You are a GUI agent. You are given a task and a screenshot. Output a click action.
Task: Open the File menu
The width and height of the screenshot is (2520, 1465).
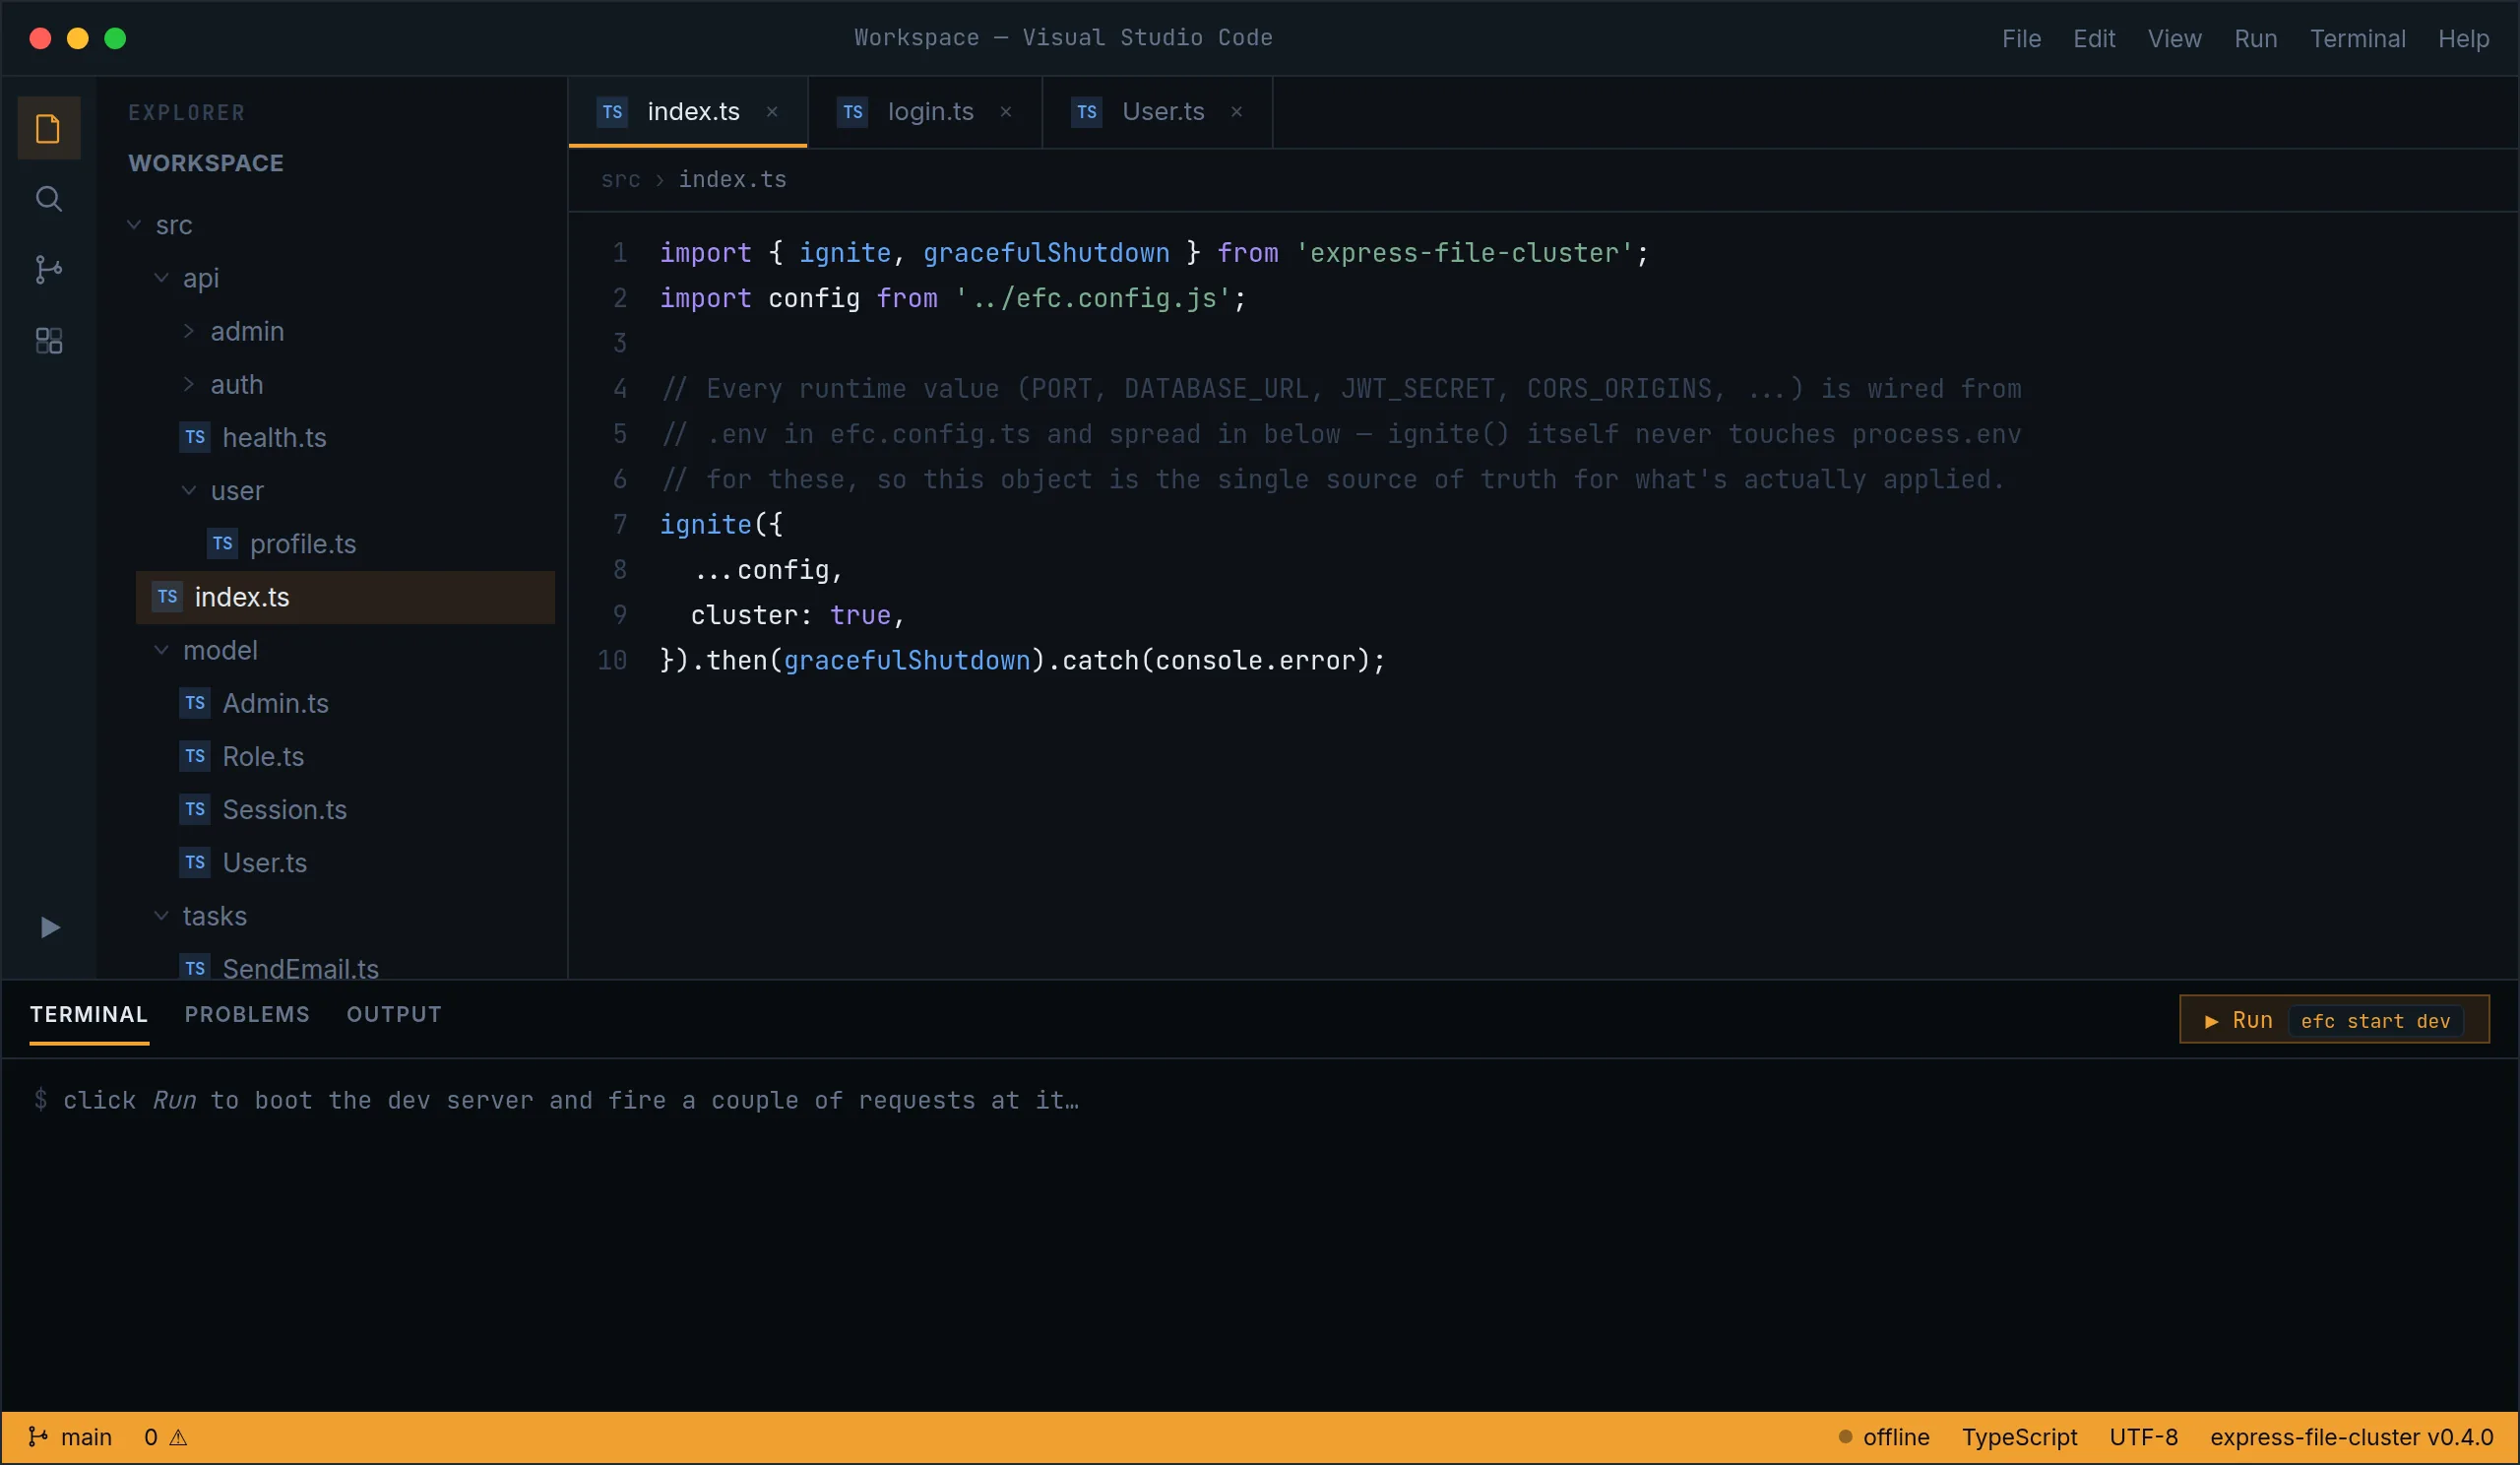[2021, 38]
